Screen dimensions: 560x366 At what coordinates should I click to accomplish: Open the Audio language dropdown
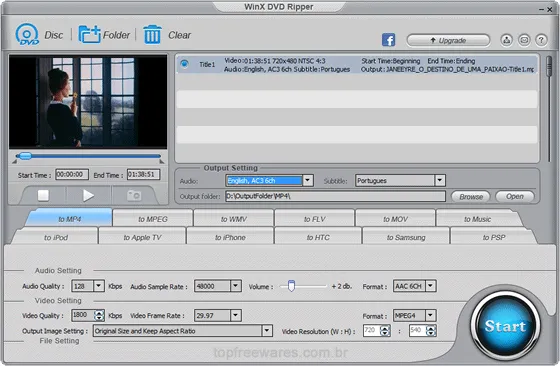[x=308, y=180]
